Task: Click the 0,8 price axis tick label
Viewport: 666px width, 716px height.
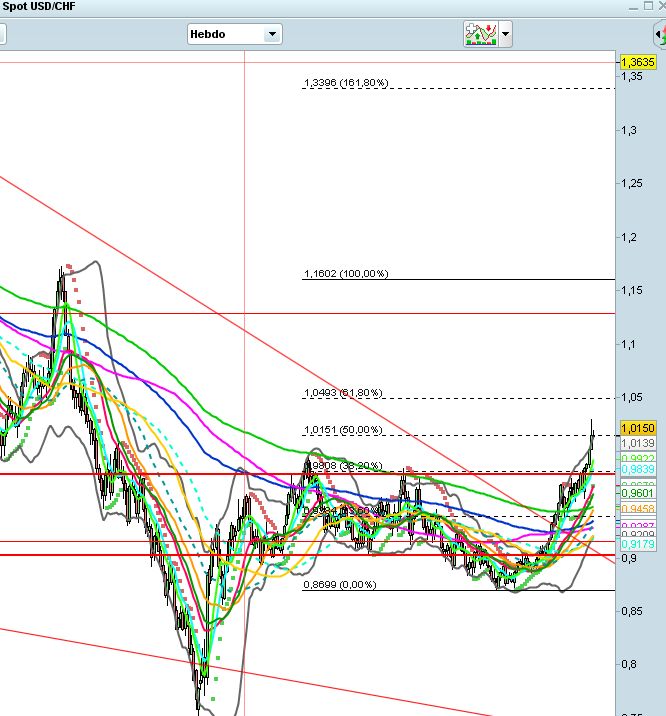Action: point(629,664)
